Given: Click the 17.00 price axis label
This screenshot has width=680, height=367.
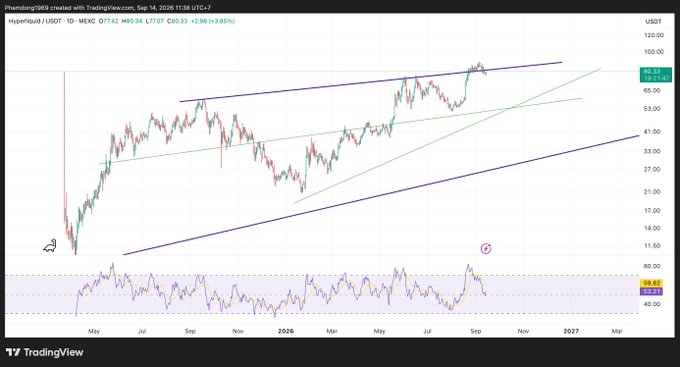Looking at the screenshot, I should [652, 210].
